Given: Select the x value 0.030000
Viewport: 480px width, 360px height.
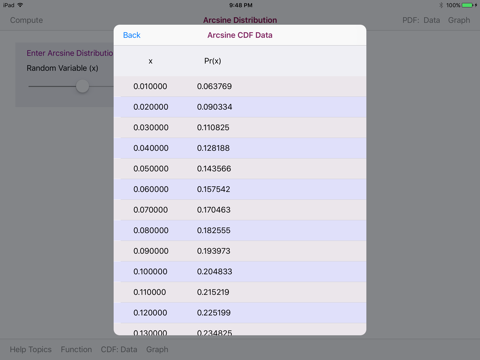Looking at the screenshot, I should 151,127.
